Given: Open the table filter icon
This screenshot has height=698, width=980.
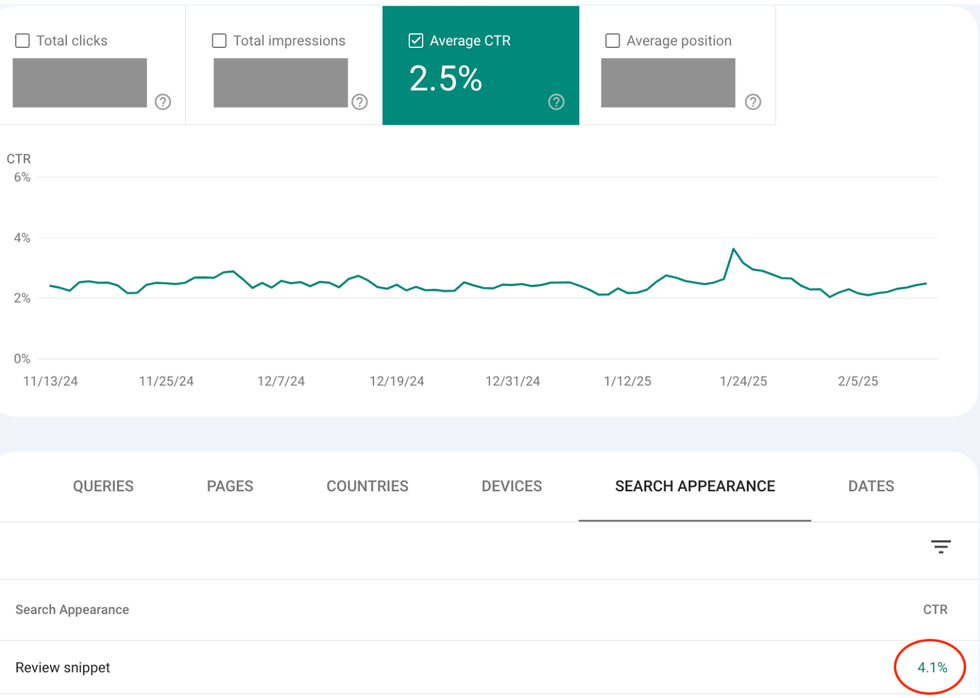Looking at the screenshot, I should point(941,547).
